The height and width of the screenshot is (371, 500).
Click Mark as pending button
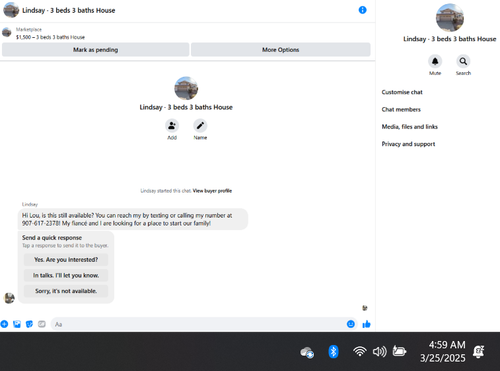[96, 50]
